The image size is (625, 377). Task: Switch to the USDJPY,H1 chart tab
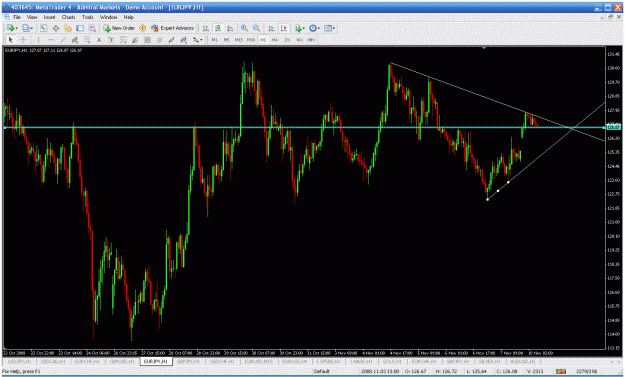(19, 361)
